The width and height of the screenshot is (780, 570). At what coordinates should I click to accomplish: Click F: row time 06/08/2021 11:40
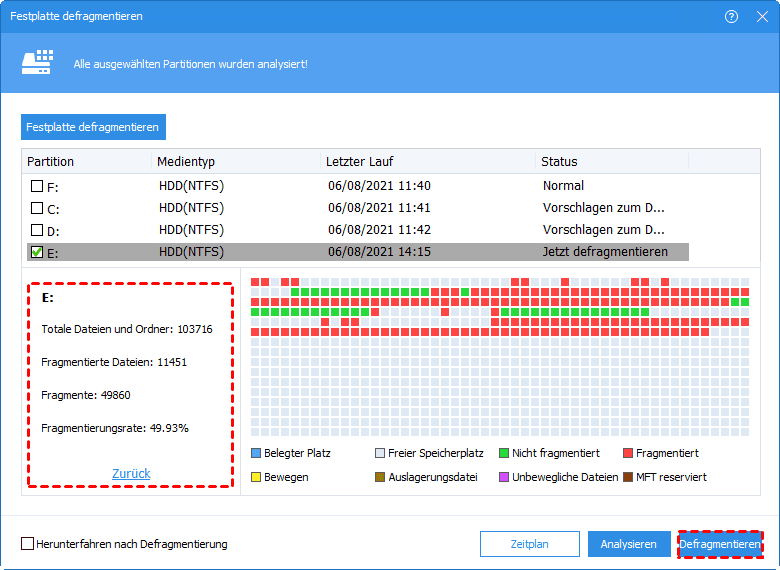[x=379, y=186]
